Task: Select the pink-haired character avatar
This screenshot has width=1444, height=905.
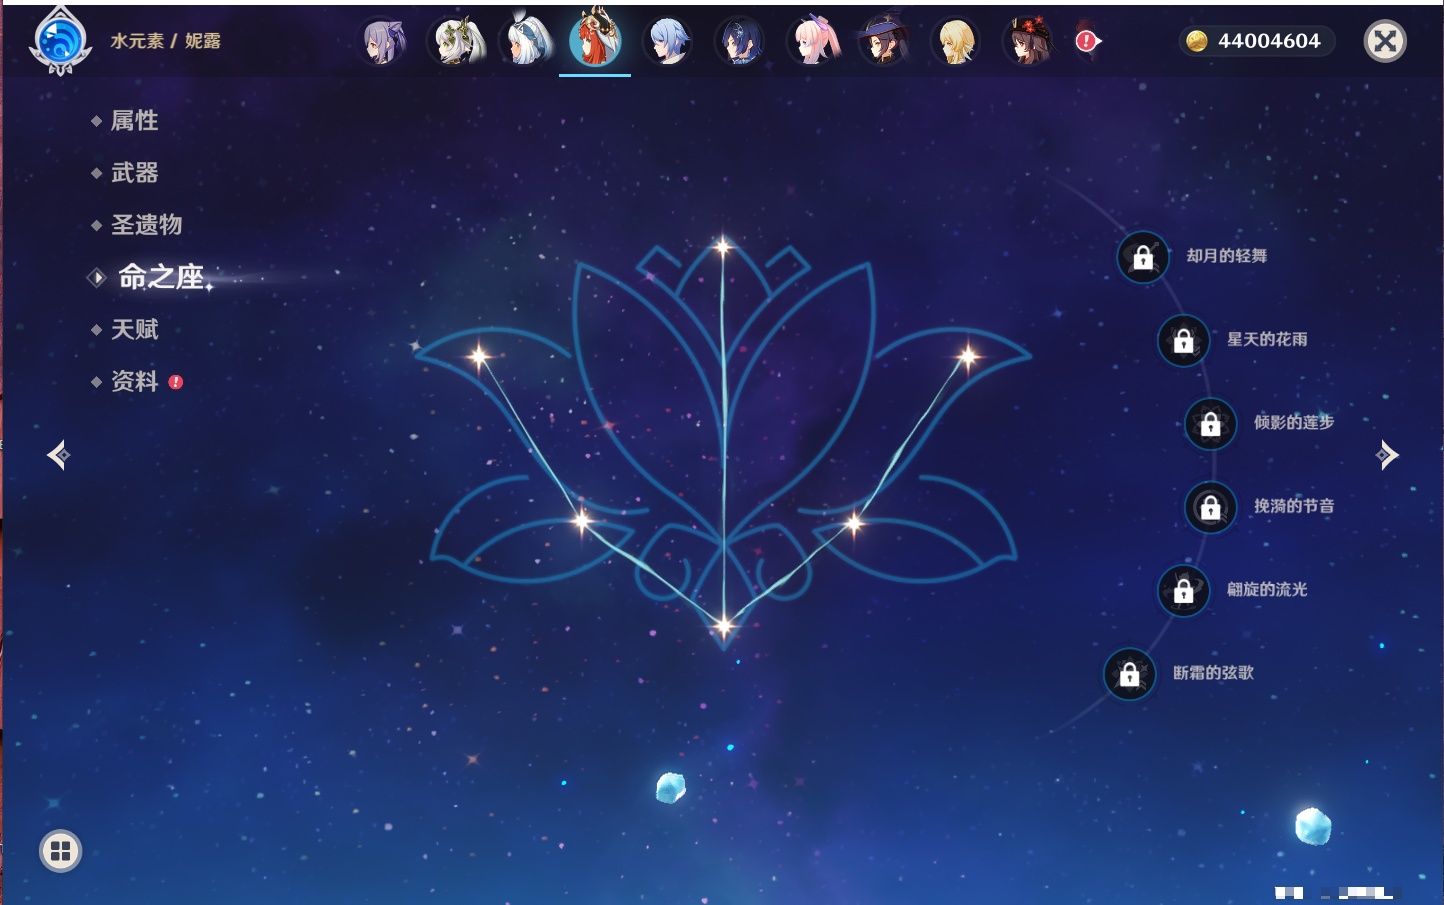Action: click(x=813, y=42)
